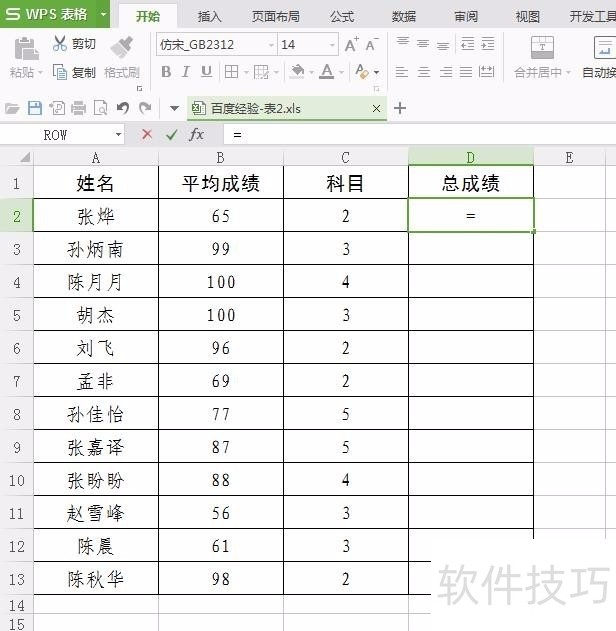The height and width of the screenshot is (631, 616).
Task: Expand draw border dropdown arrow
Action: [x=276, y=72]
